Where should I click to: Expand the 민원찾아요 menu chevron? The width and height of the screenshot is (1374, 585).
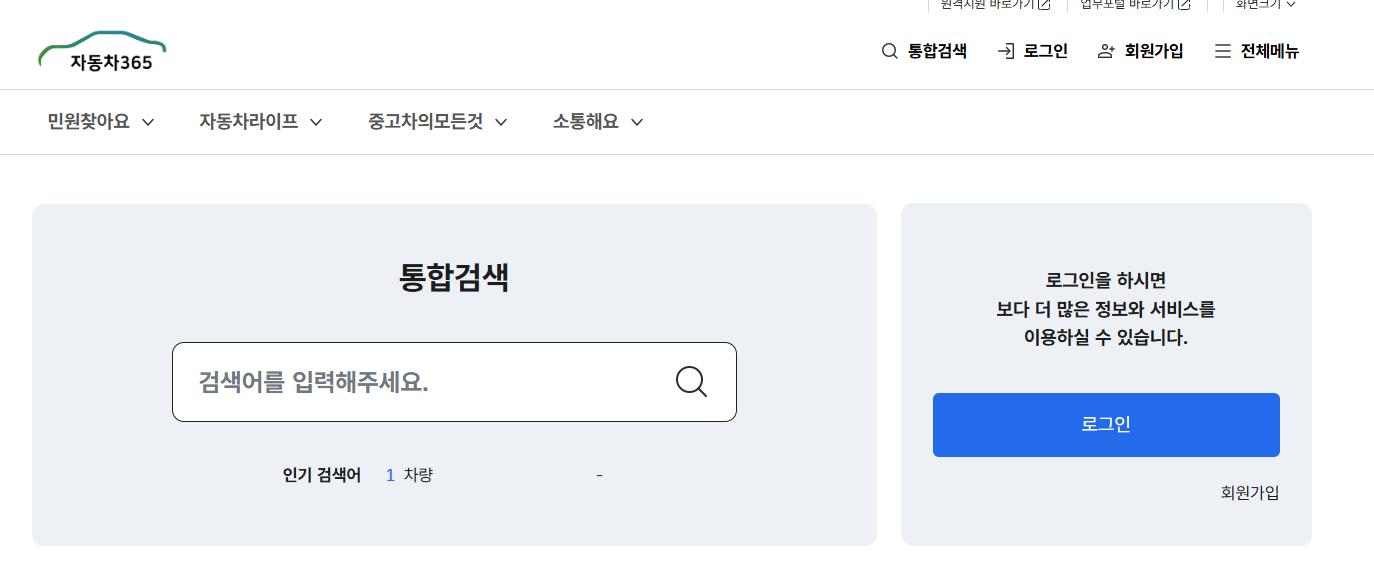[x=149, y=121]
